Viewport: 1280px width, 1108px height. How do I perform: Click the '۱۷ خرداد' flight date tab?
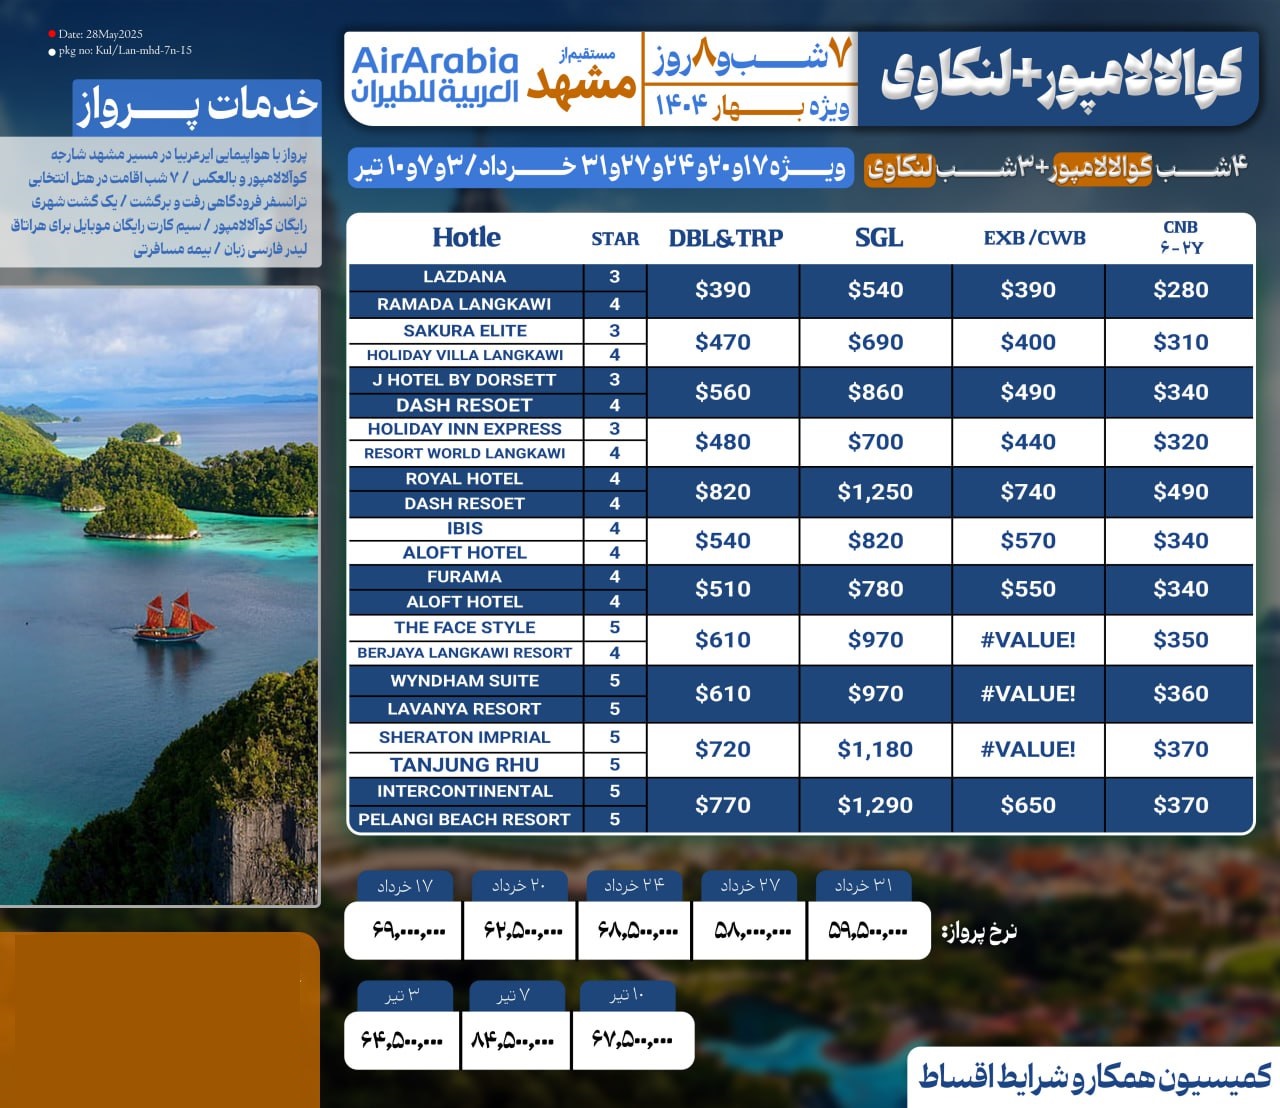(x=405, y=886)
